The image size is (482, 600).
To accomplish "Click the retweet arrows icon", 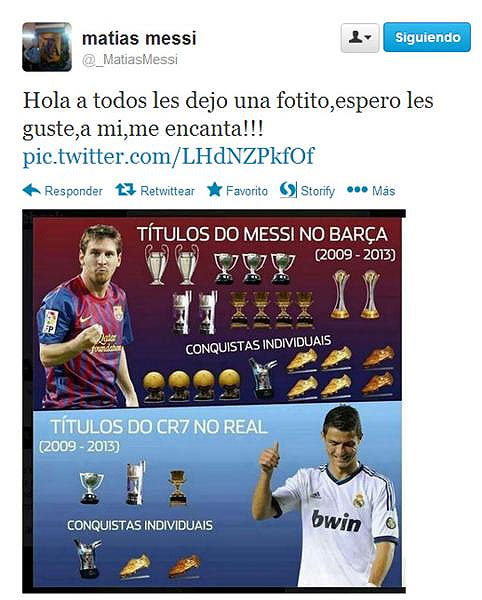I will 125,190.
